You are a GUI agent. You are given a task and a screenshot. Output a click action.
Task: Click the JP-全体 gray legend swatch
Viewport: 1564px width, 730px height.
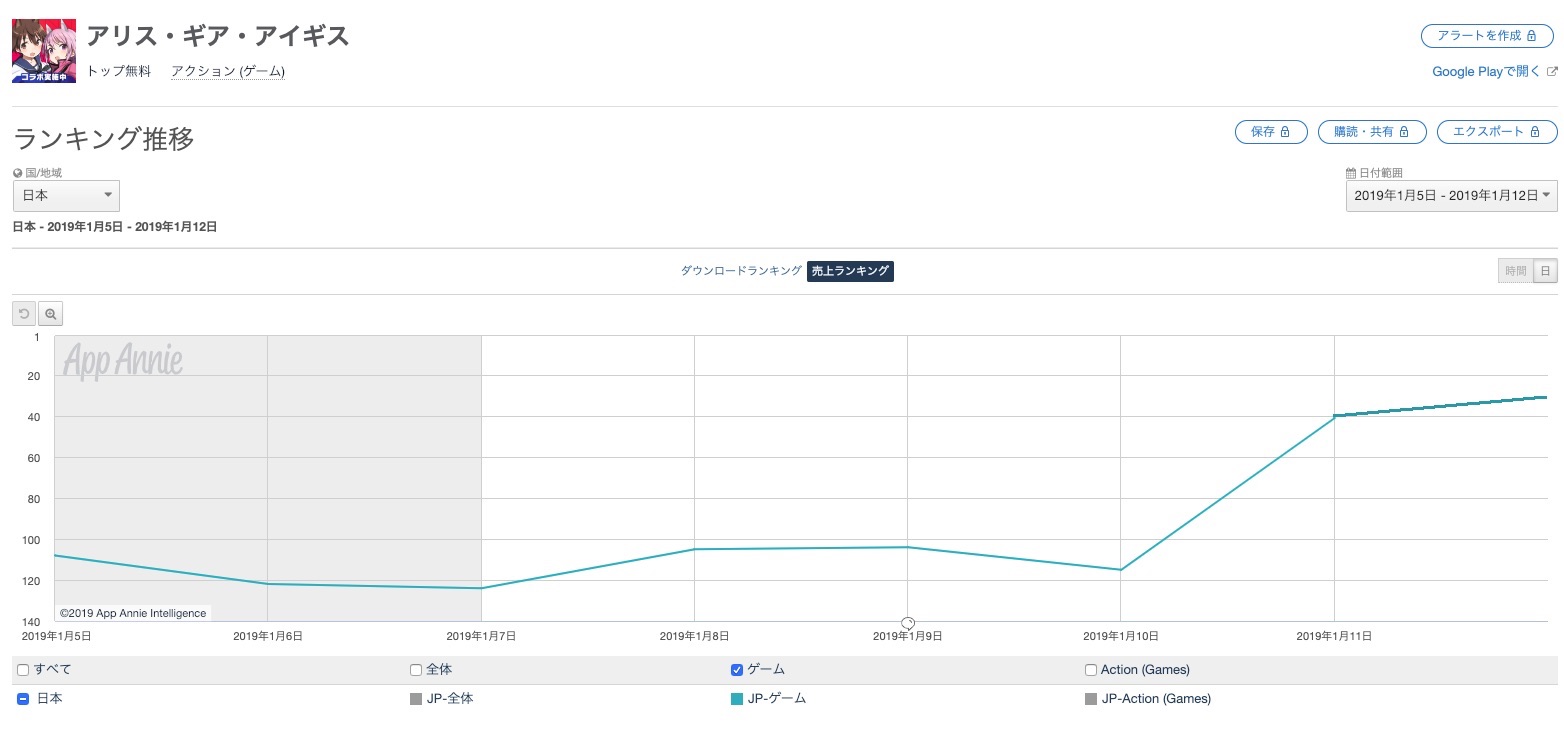(x=416, y=699)
